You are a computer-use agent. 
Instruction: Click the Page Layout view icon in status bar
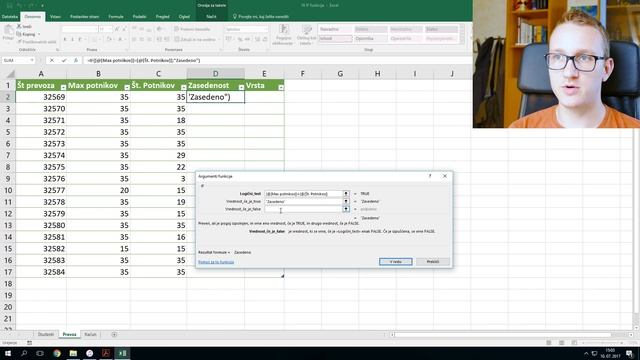tap(562, 343)
